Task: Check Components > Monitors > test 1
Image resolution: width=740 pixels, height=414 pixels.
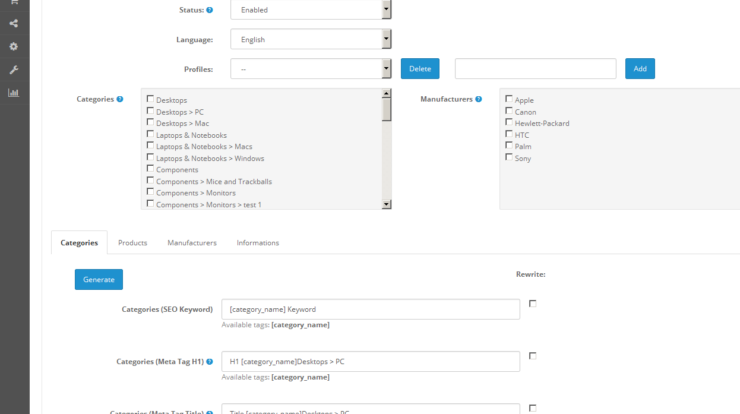Action: (150, 203)
